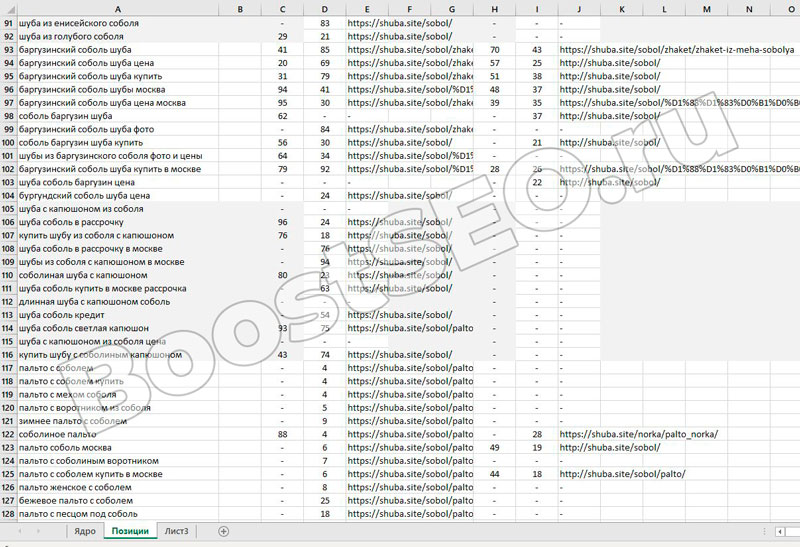Open zhaket-iz-meha-sobolya URL in row 93
The image size is (800, 547).
[x=677, y=49]
